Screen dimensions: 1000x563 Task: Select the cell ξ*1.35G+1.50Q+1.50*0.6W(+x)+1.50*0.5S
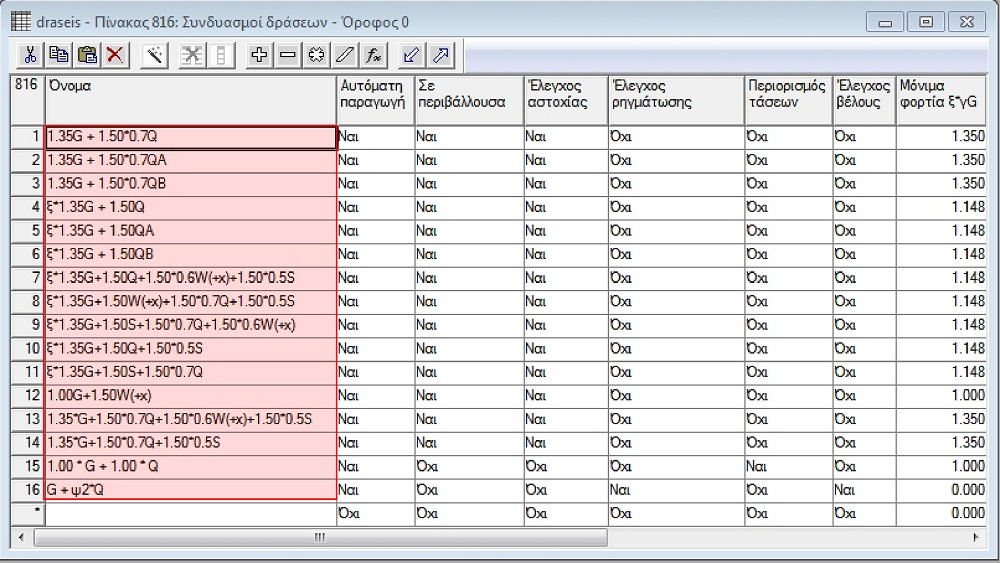(190, 278)
